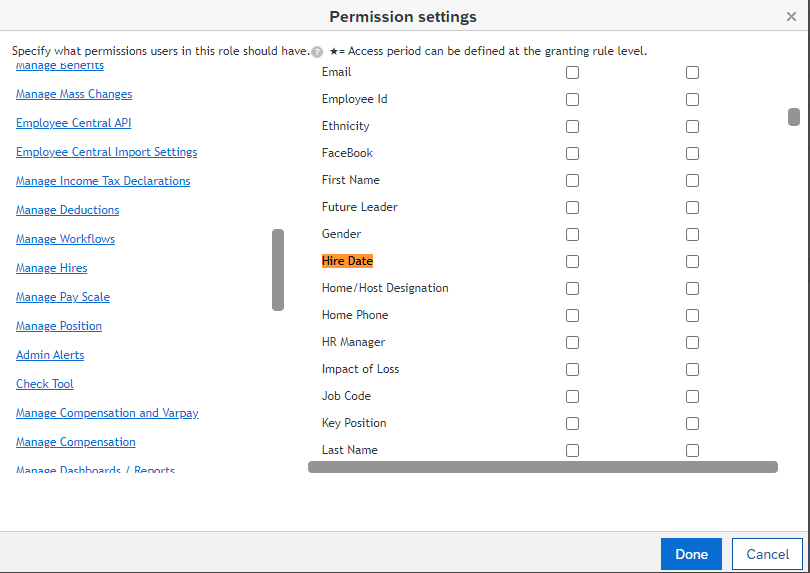Click the help question mark icon
This screenshot has width=810, height=573.
(x=317, y=52)
